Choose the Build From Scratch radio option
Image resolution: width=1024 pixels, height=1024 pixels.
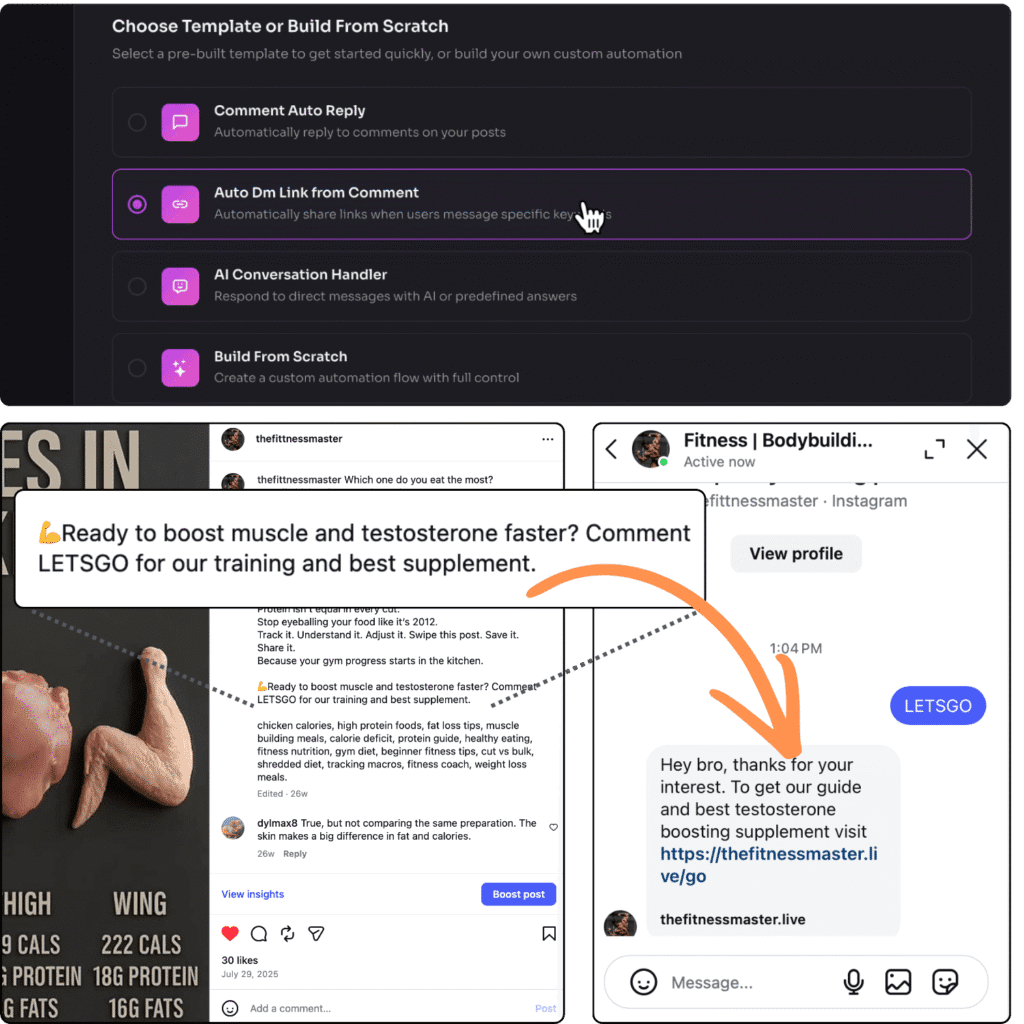[137, 368]
